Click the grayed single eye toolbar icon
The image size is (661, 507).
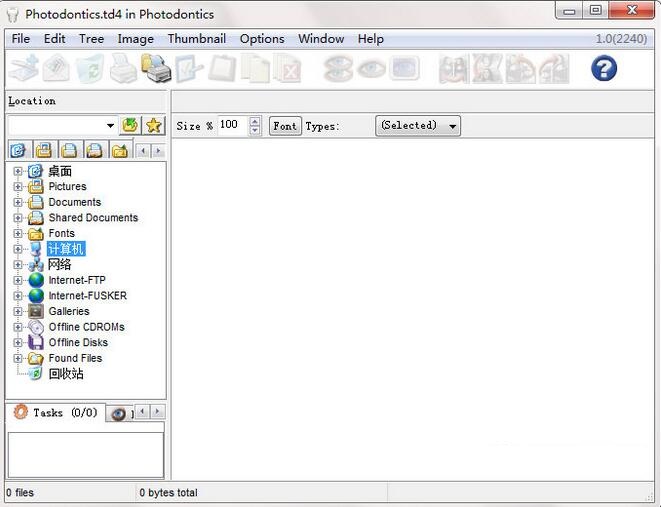[371, 68]
